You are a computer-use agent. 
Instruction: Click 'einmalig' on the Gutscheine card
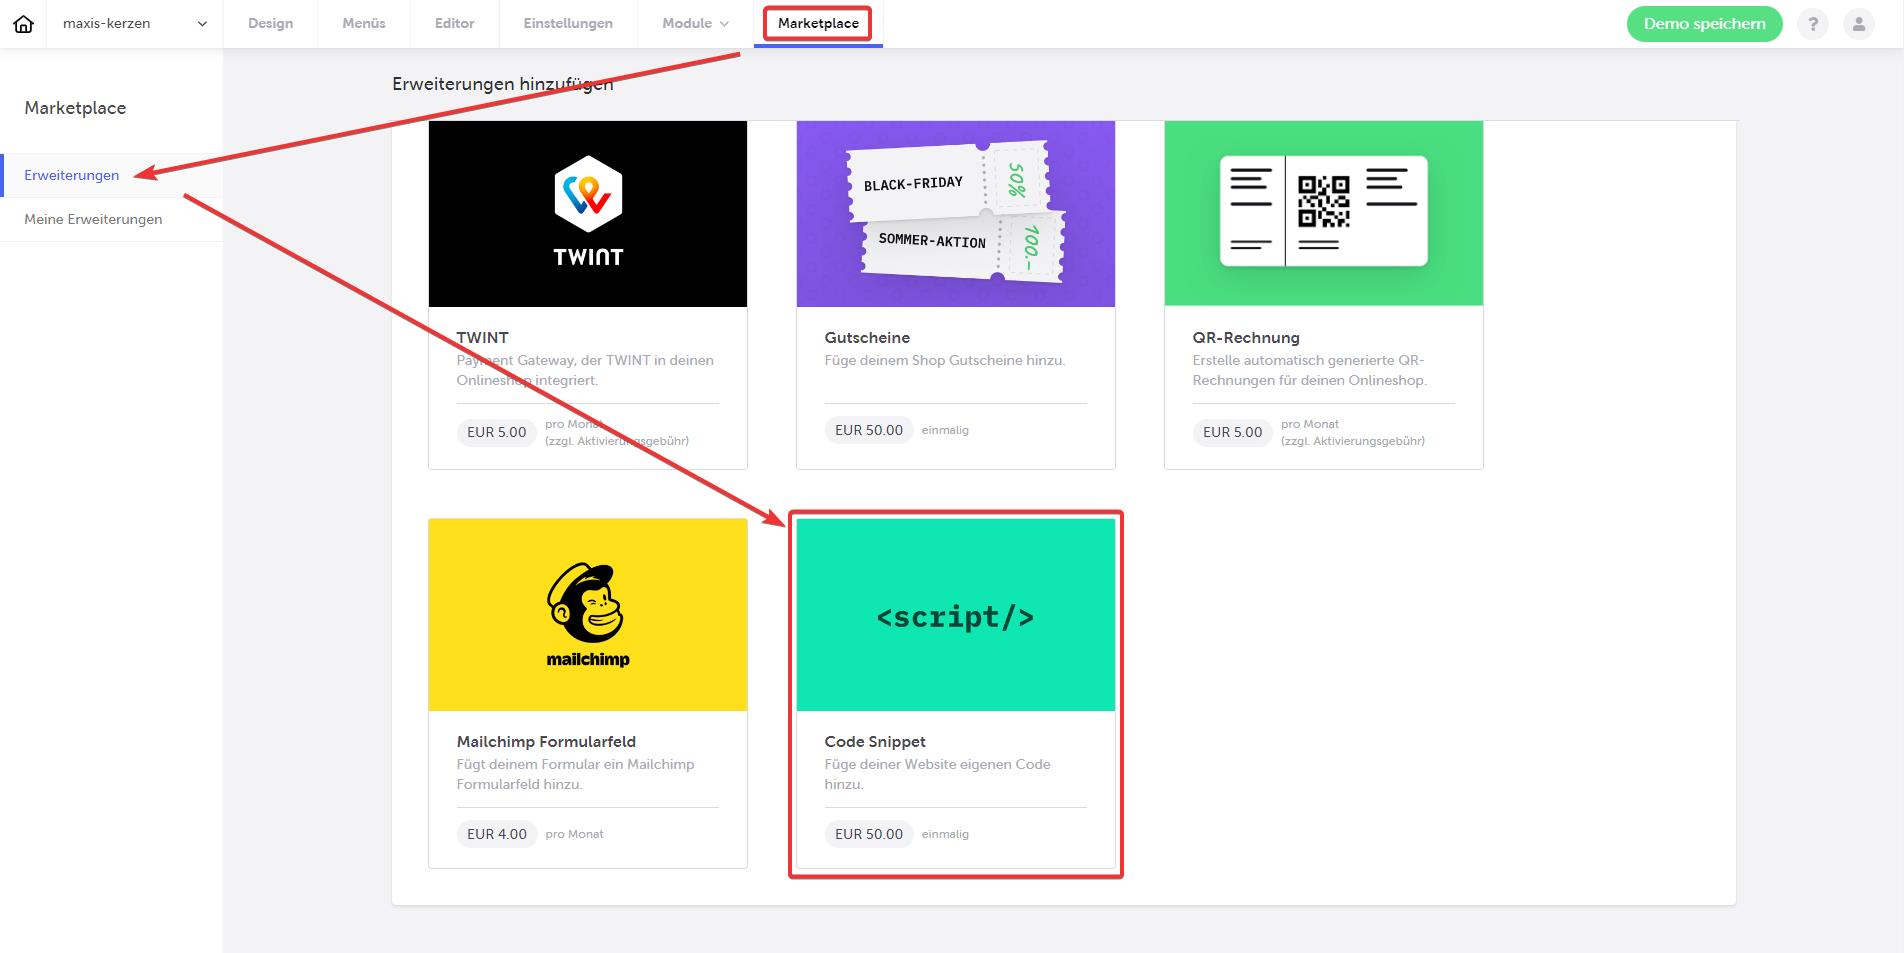(945, 430)
